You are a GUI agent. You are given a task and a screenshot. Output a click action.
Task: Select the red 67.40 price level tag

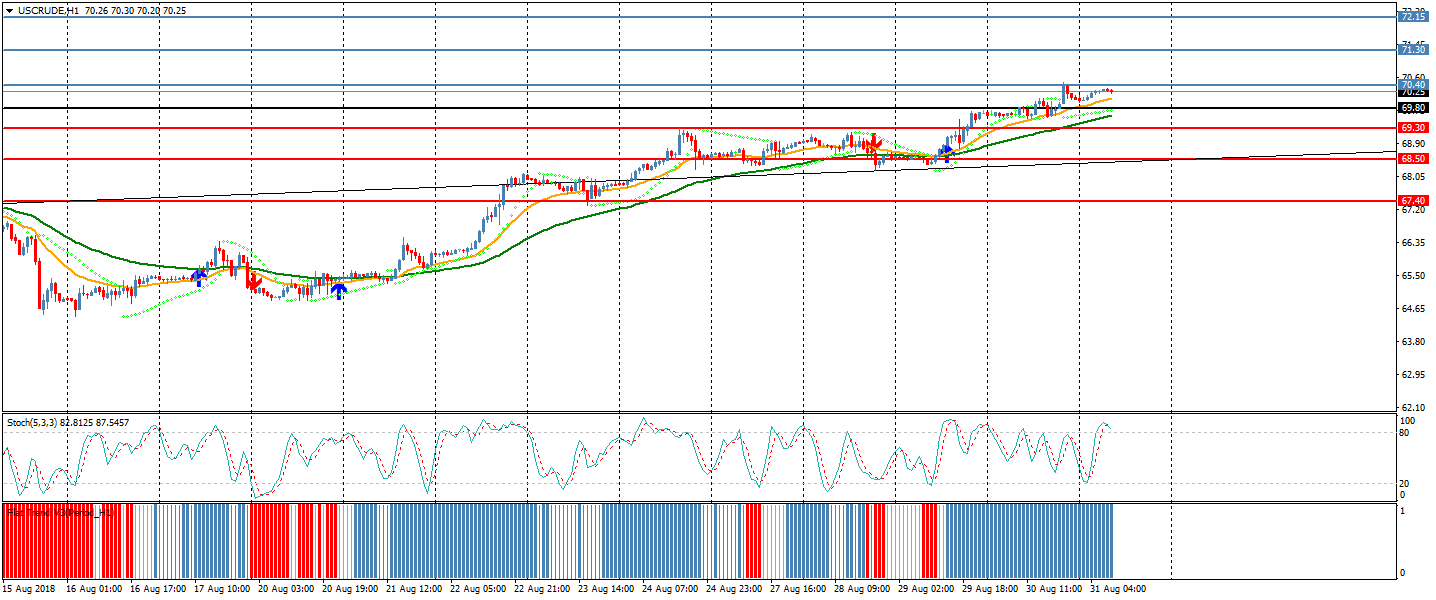(x=1413, y=201)
